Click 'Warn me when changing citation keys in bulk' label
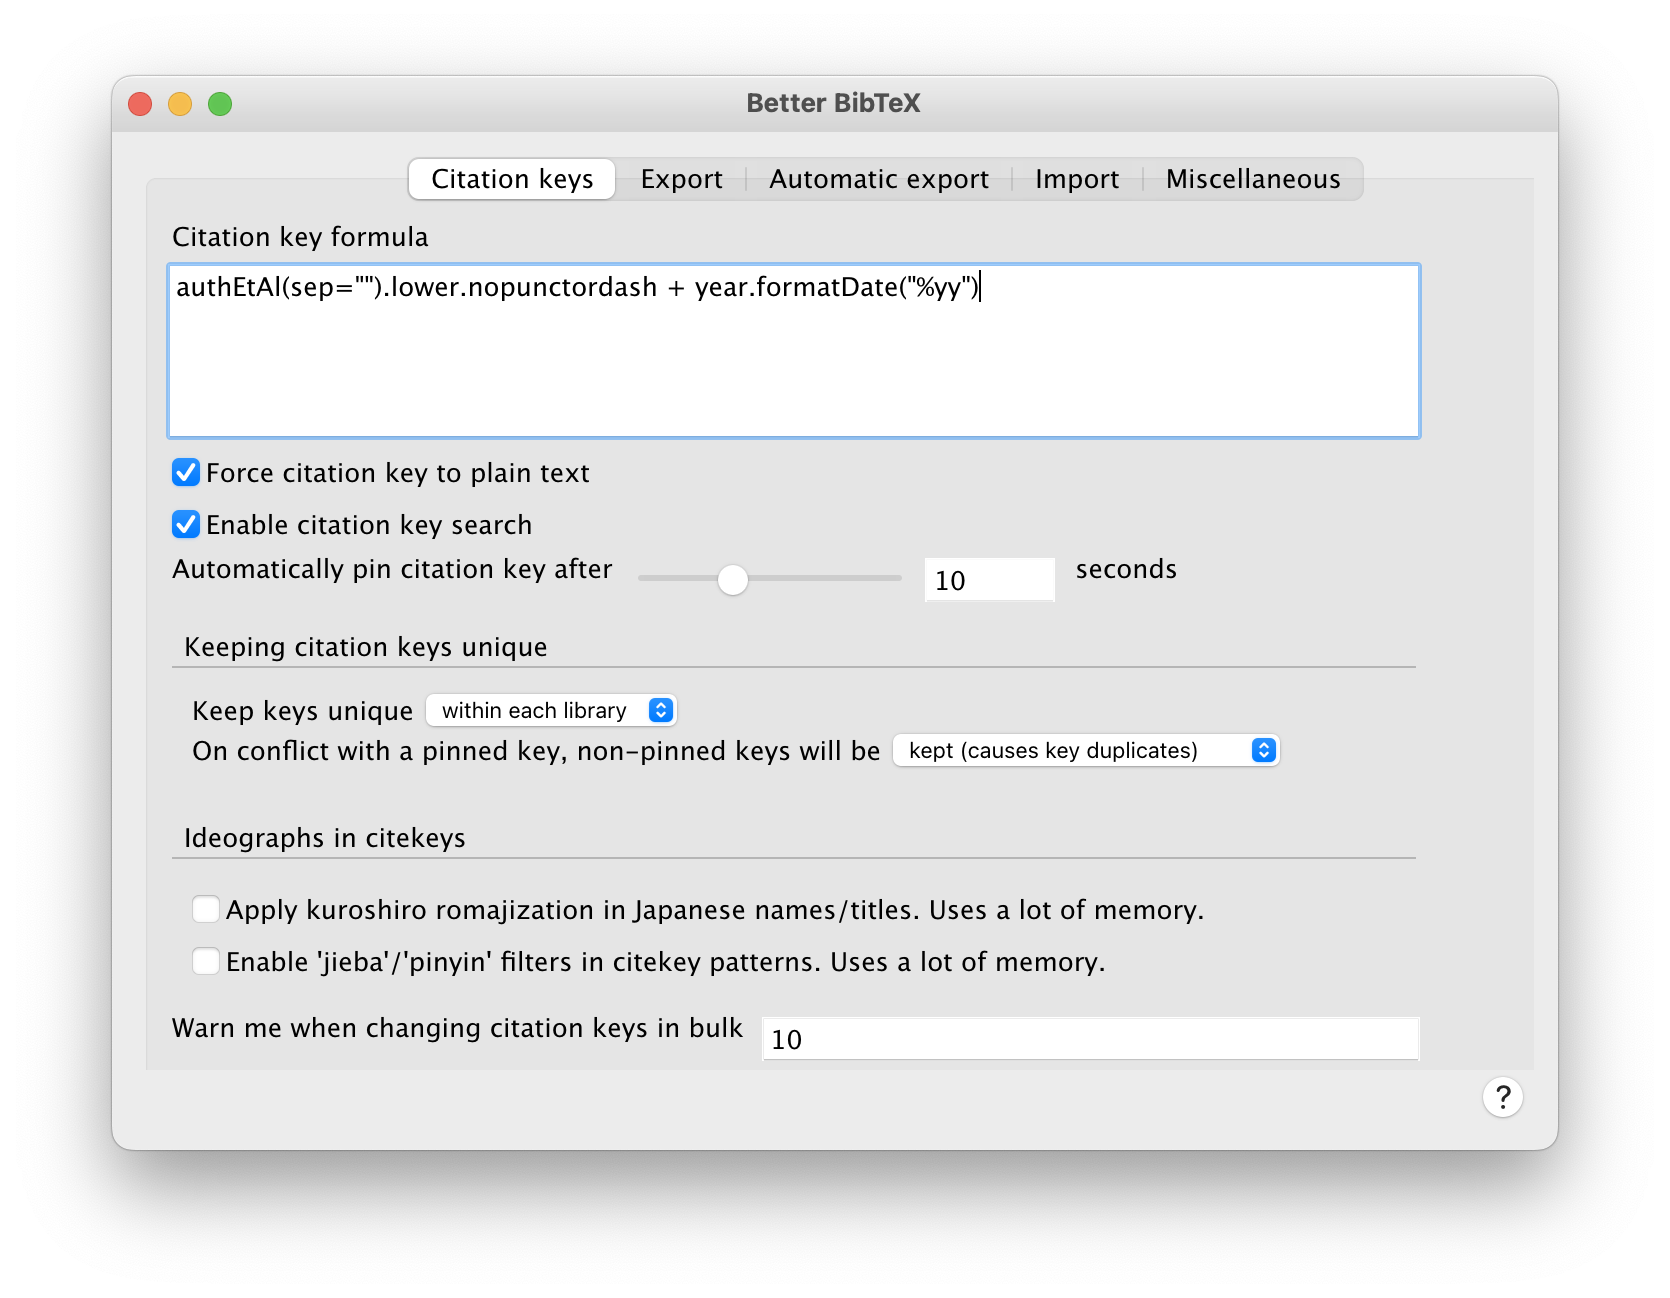The width and height of the screenshot is (1670, 1298). [458, 1028]
